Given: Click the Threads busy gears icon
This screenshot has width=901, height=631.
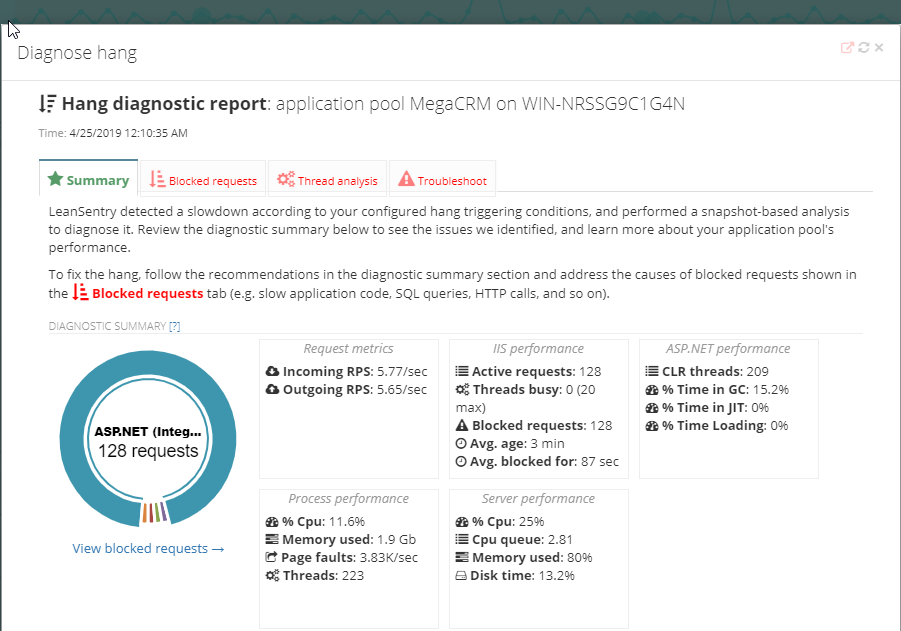Looking at the screenshot, I should (462, 389).
